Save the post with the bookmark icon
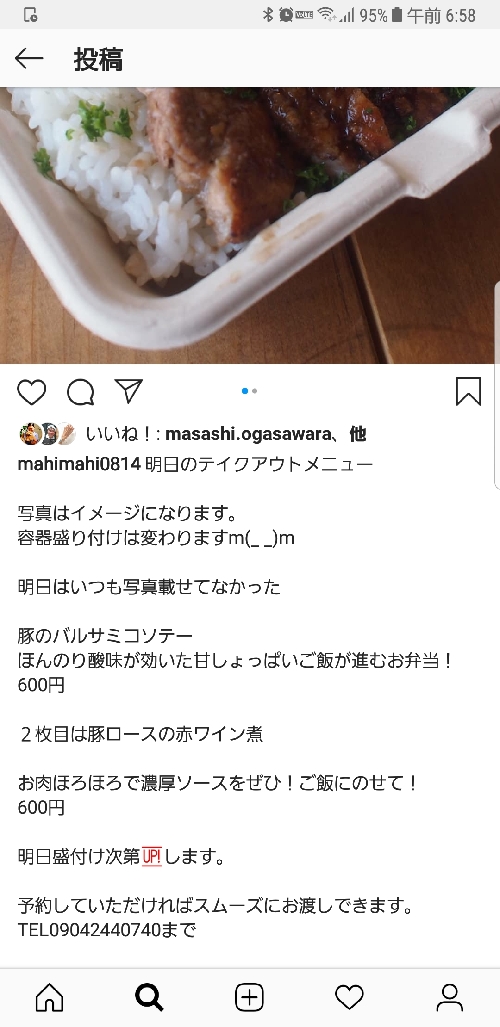Viewport: 500px width, 1027px height. point(469,392)
